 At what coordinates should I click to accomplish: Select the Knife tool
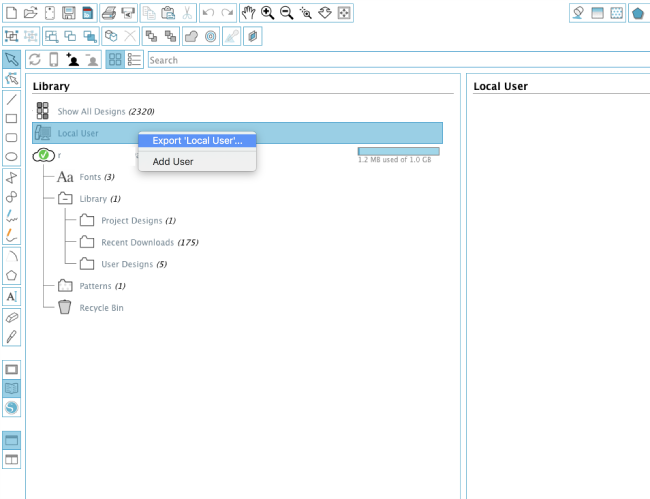12,337
